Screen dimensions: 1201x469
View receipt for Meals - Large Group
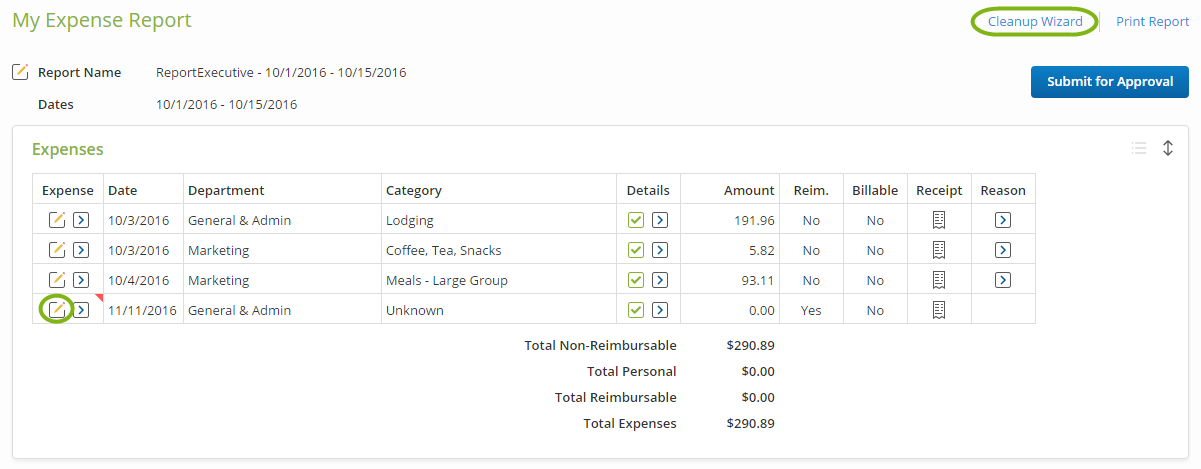[x=938, y=280]
